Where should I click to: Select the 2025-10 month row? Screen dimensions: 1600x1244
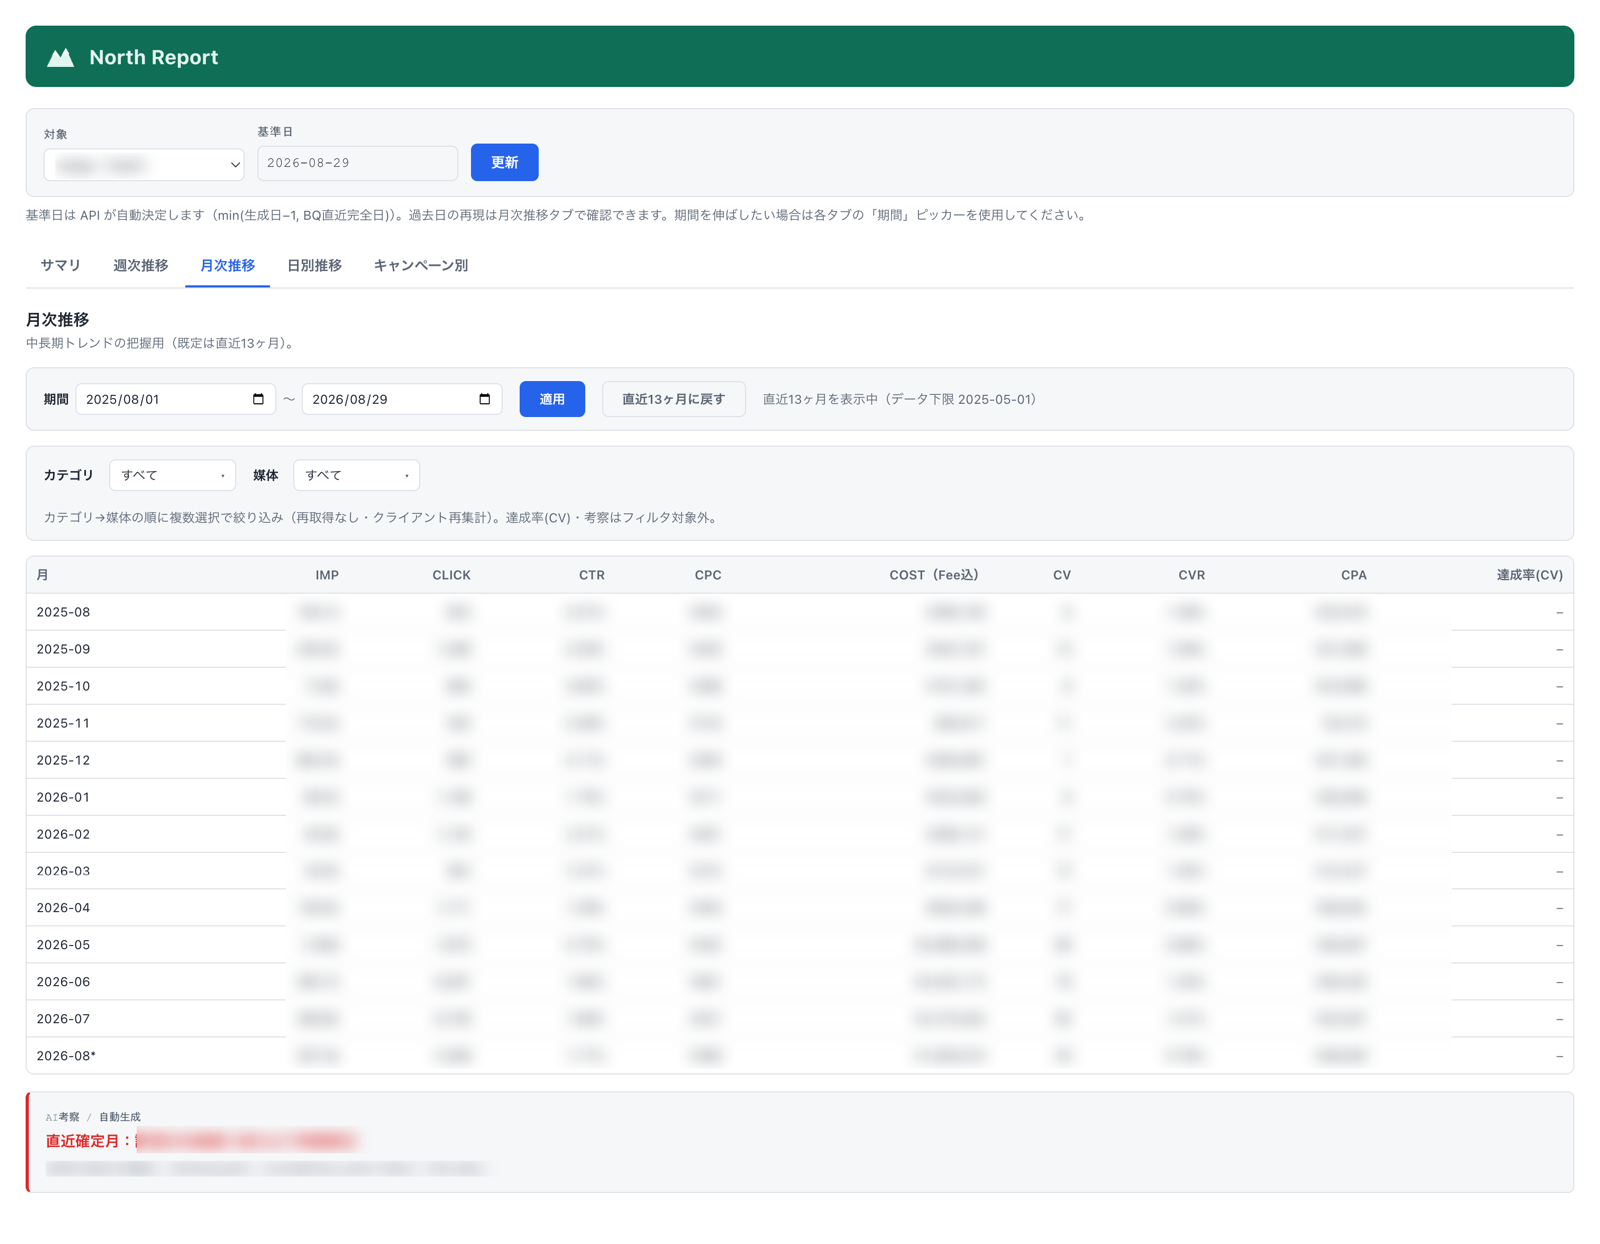(x=800, y=686)
